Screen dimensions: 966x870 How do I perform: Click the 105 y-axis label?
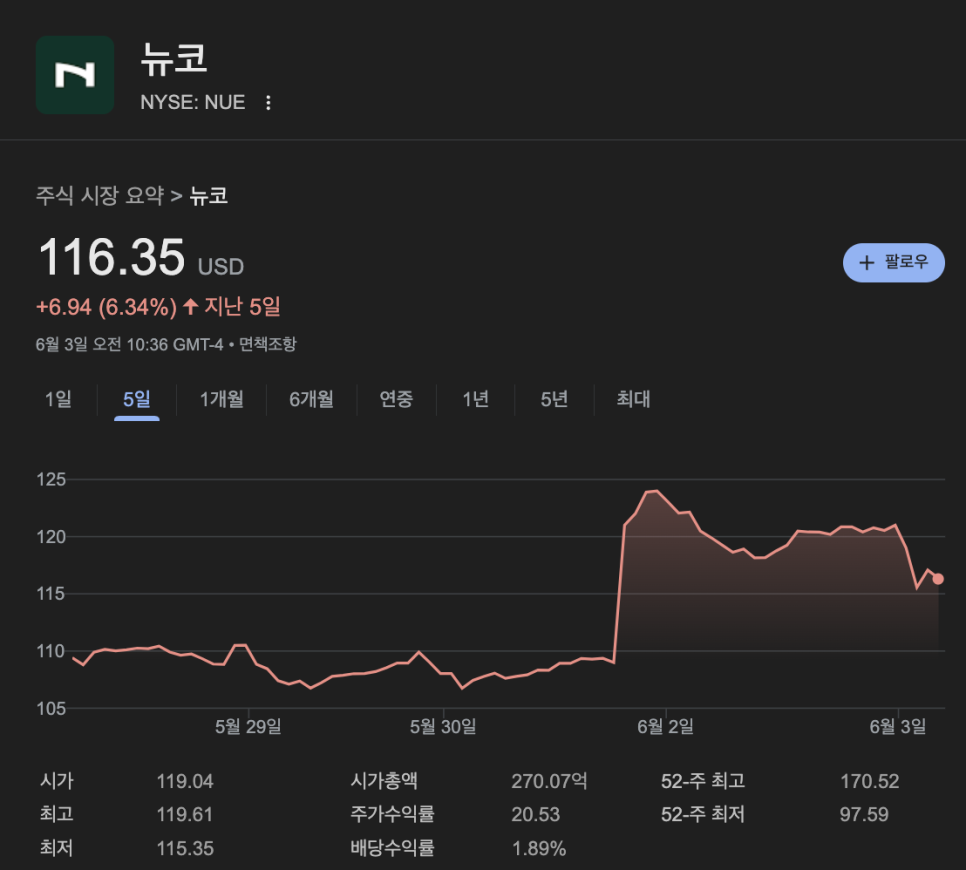tap(51, 709)
